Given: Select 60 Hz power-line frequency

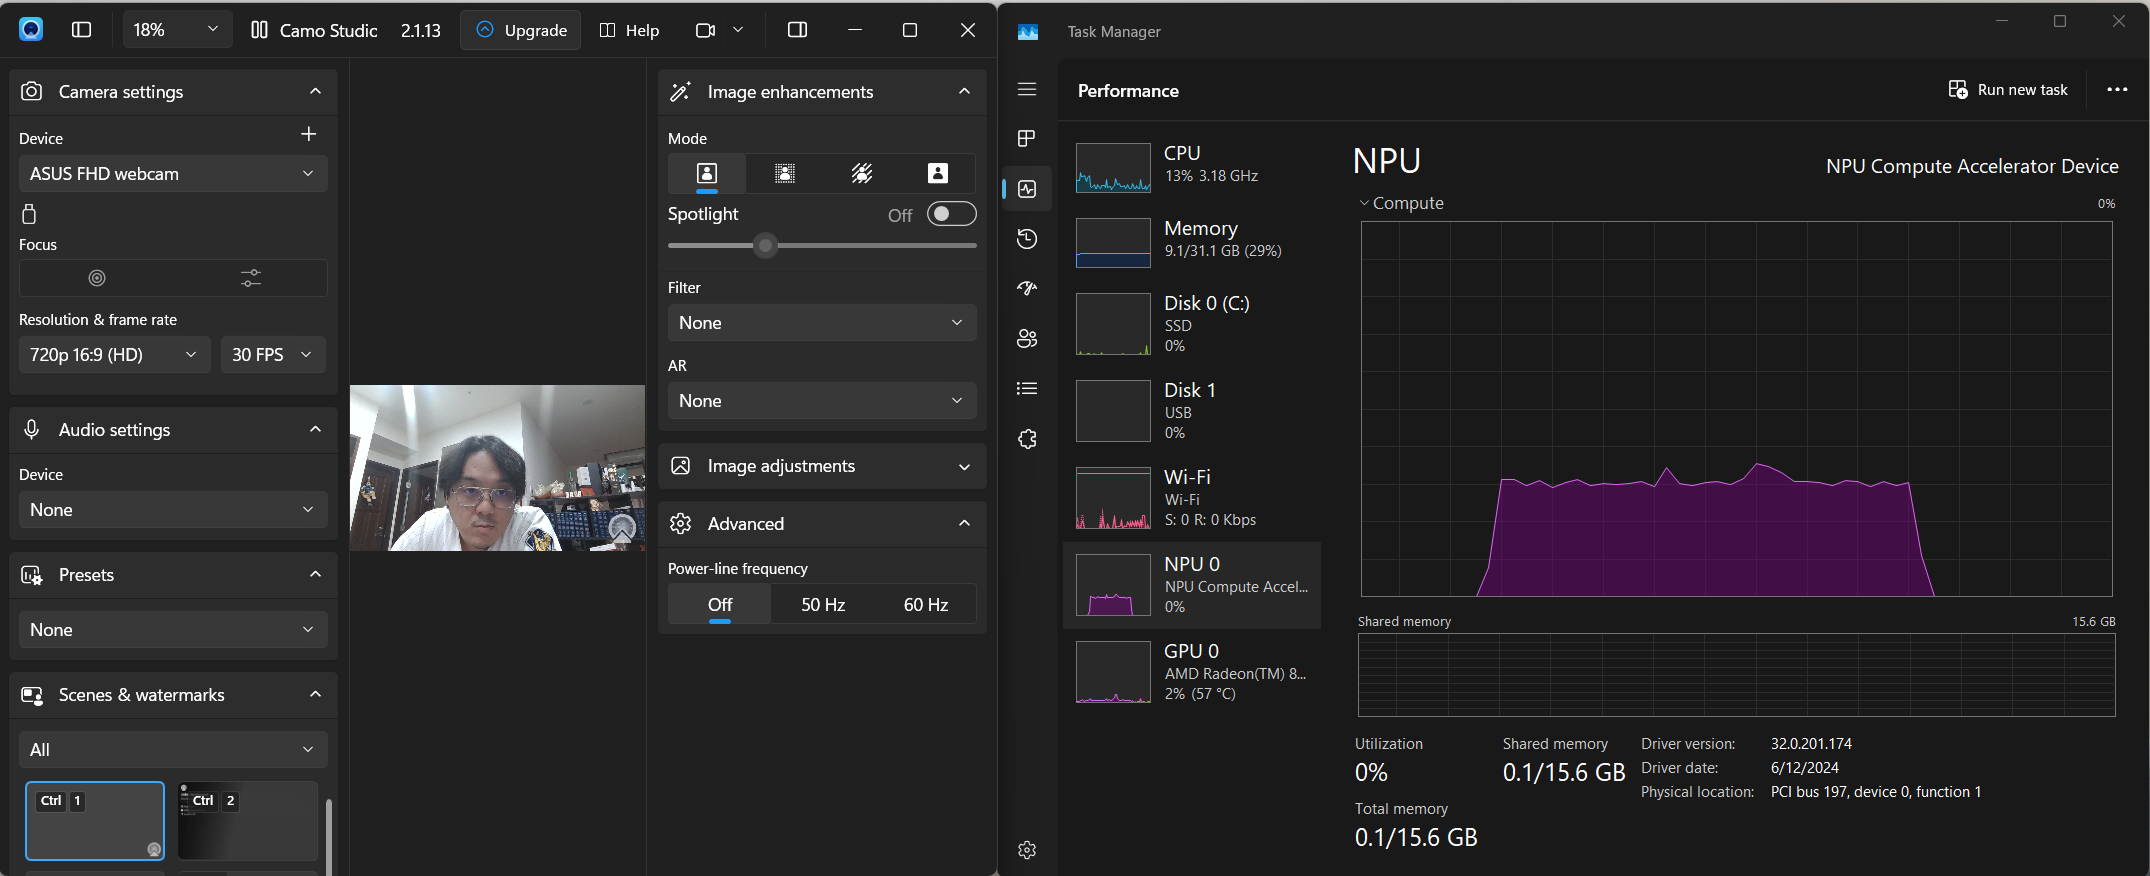Looking at the screenshot, I should (925, 605).
